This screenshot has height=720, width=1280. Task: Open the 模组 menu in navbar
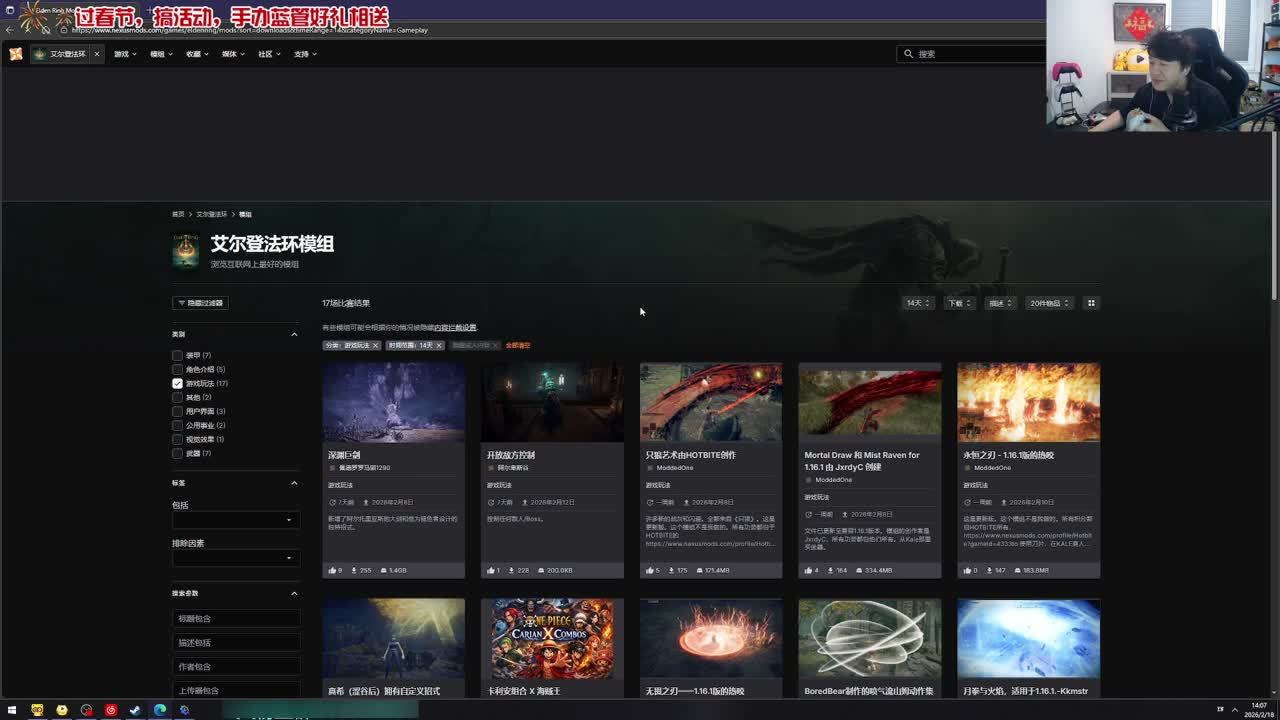tap(160, 54)
